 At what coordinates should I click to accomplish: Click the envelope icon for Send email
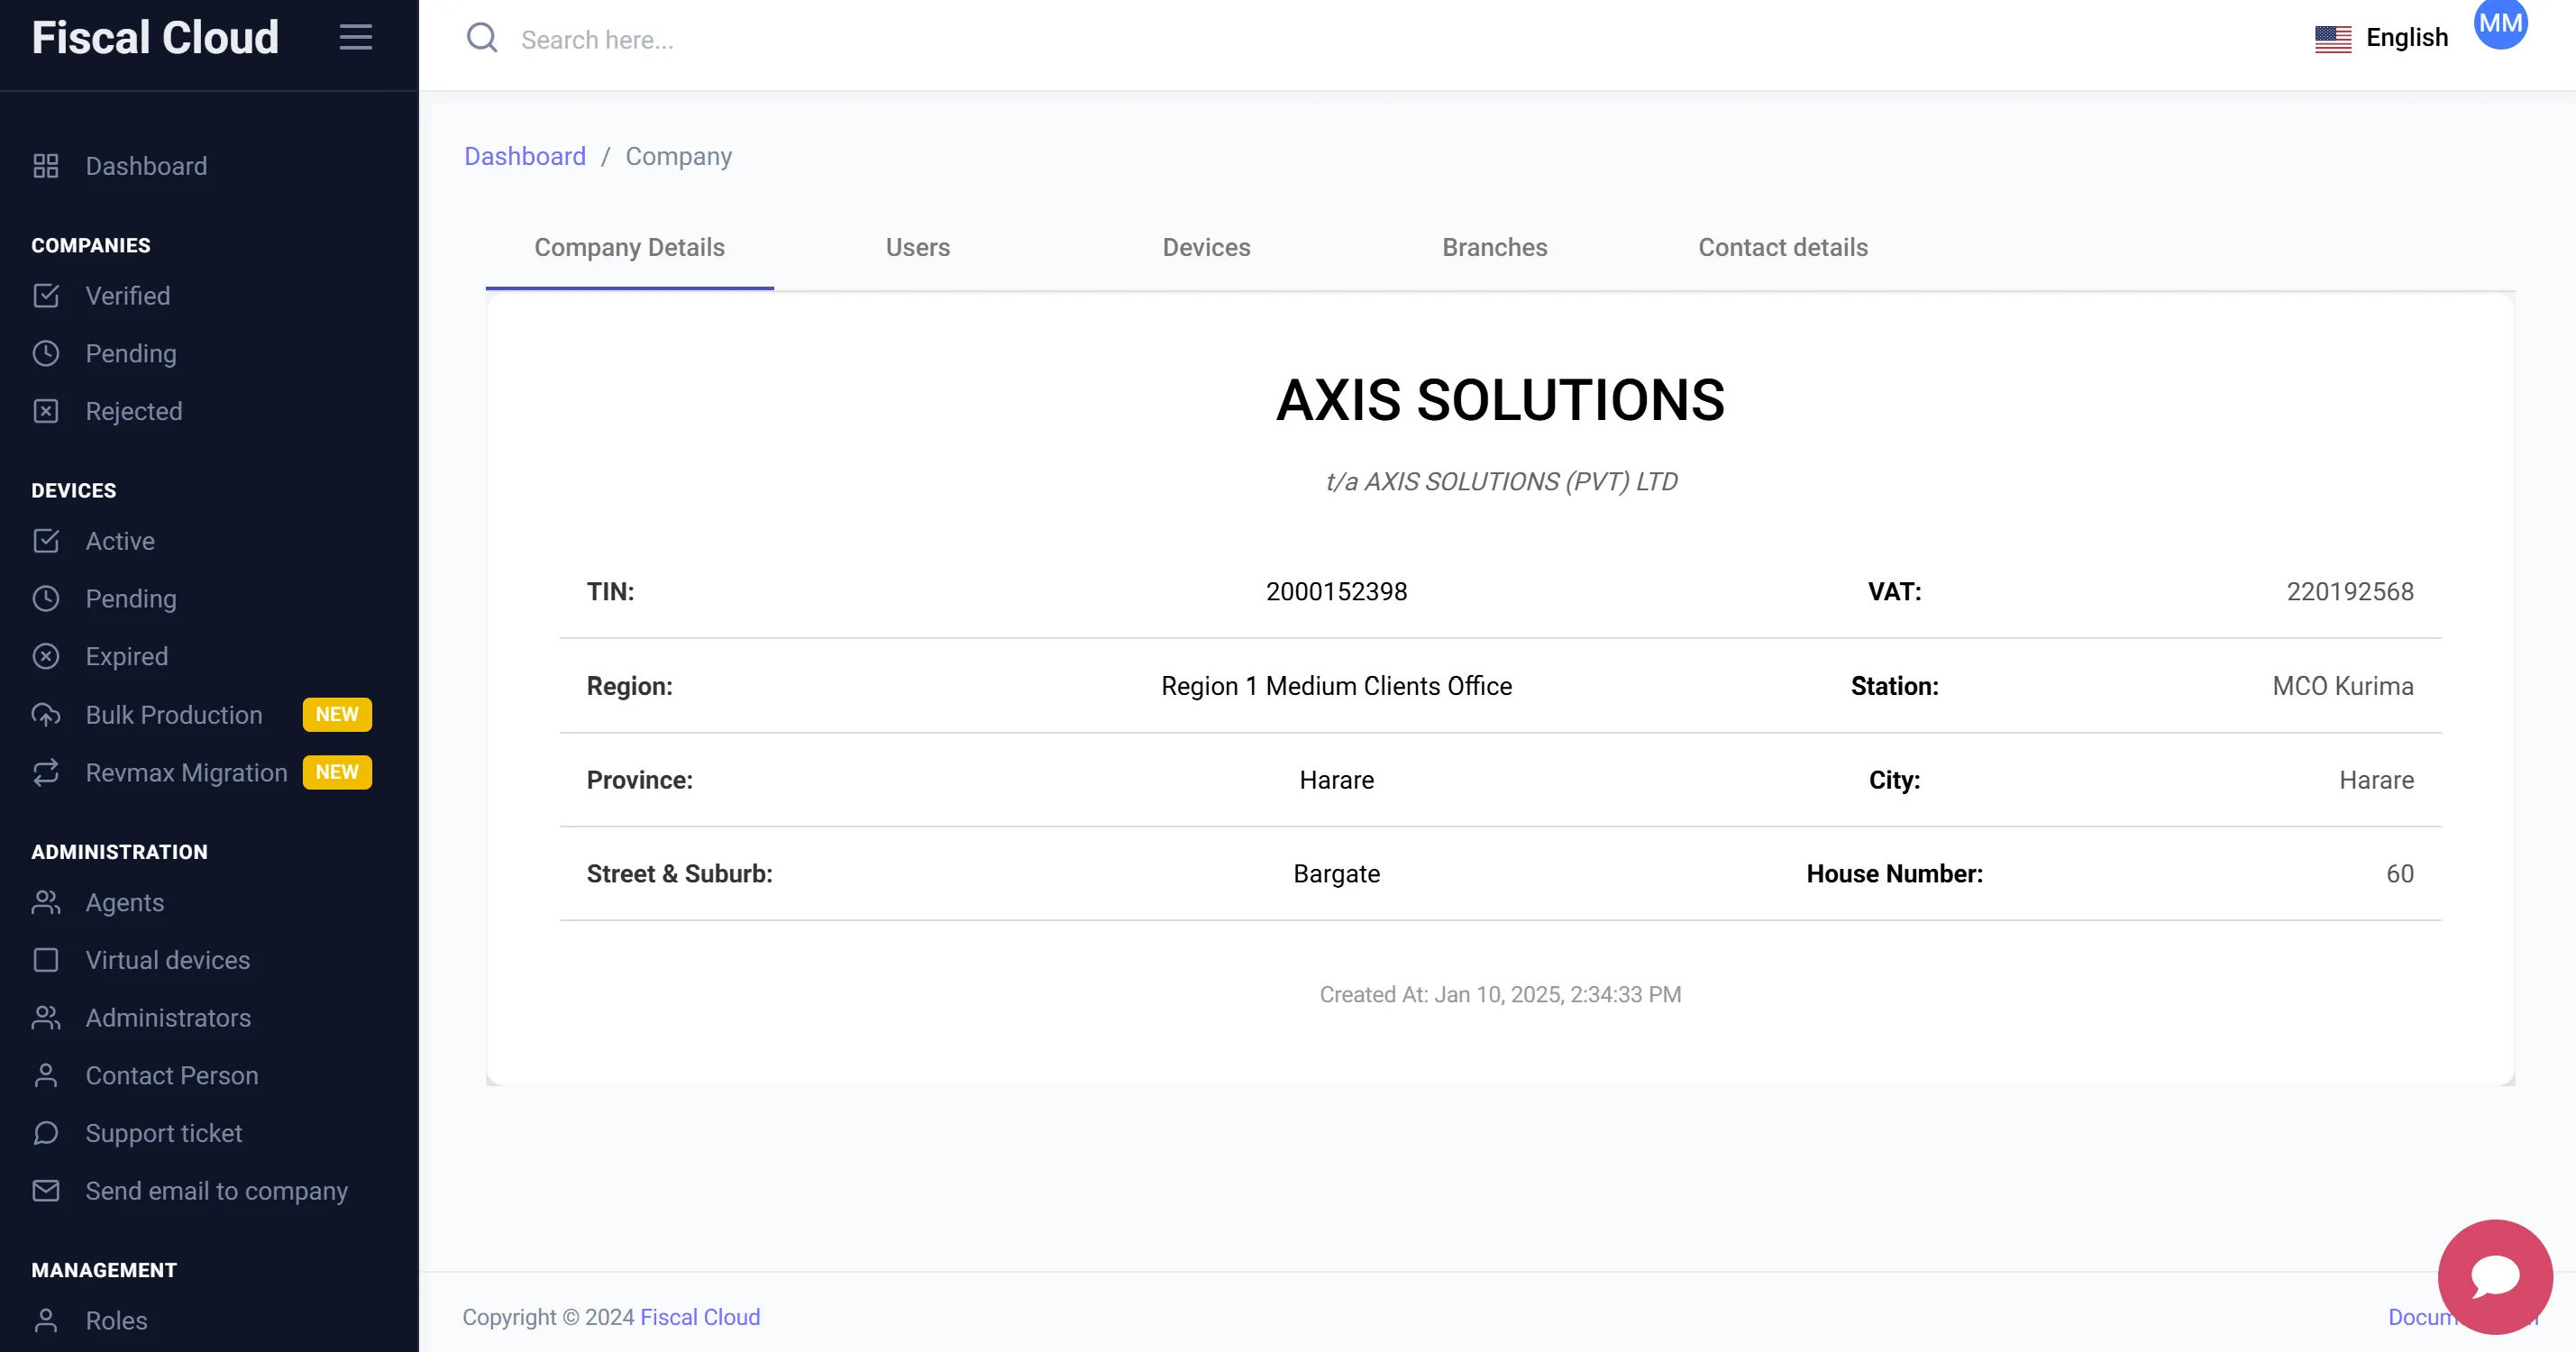click(46, 1191)
